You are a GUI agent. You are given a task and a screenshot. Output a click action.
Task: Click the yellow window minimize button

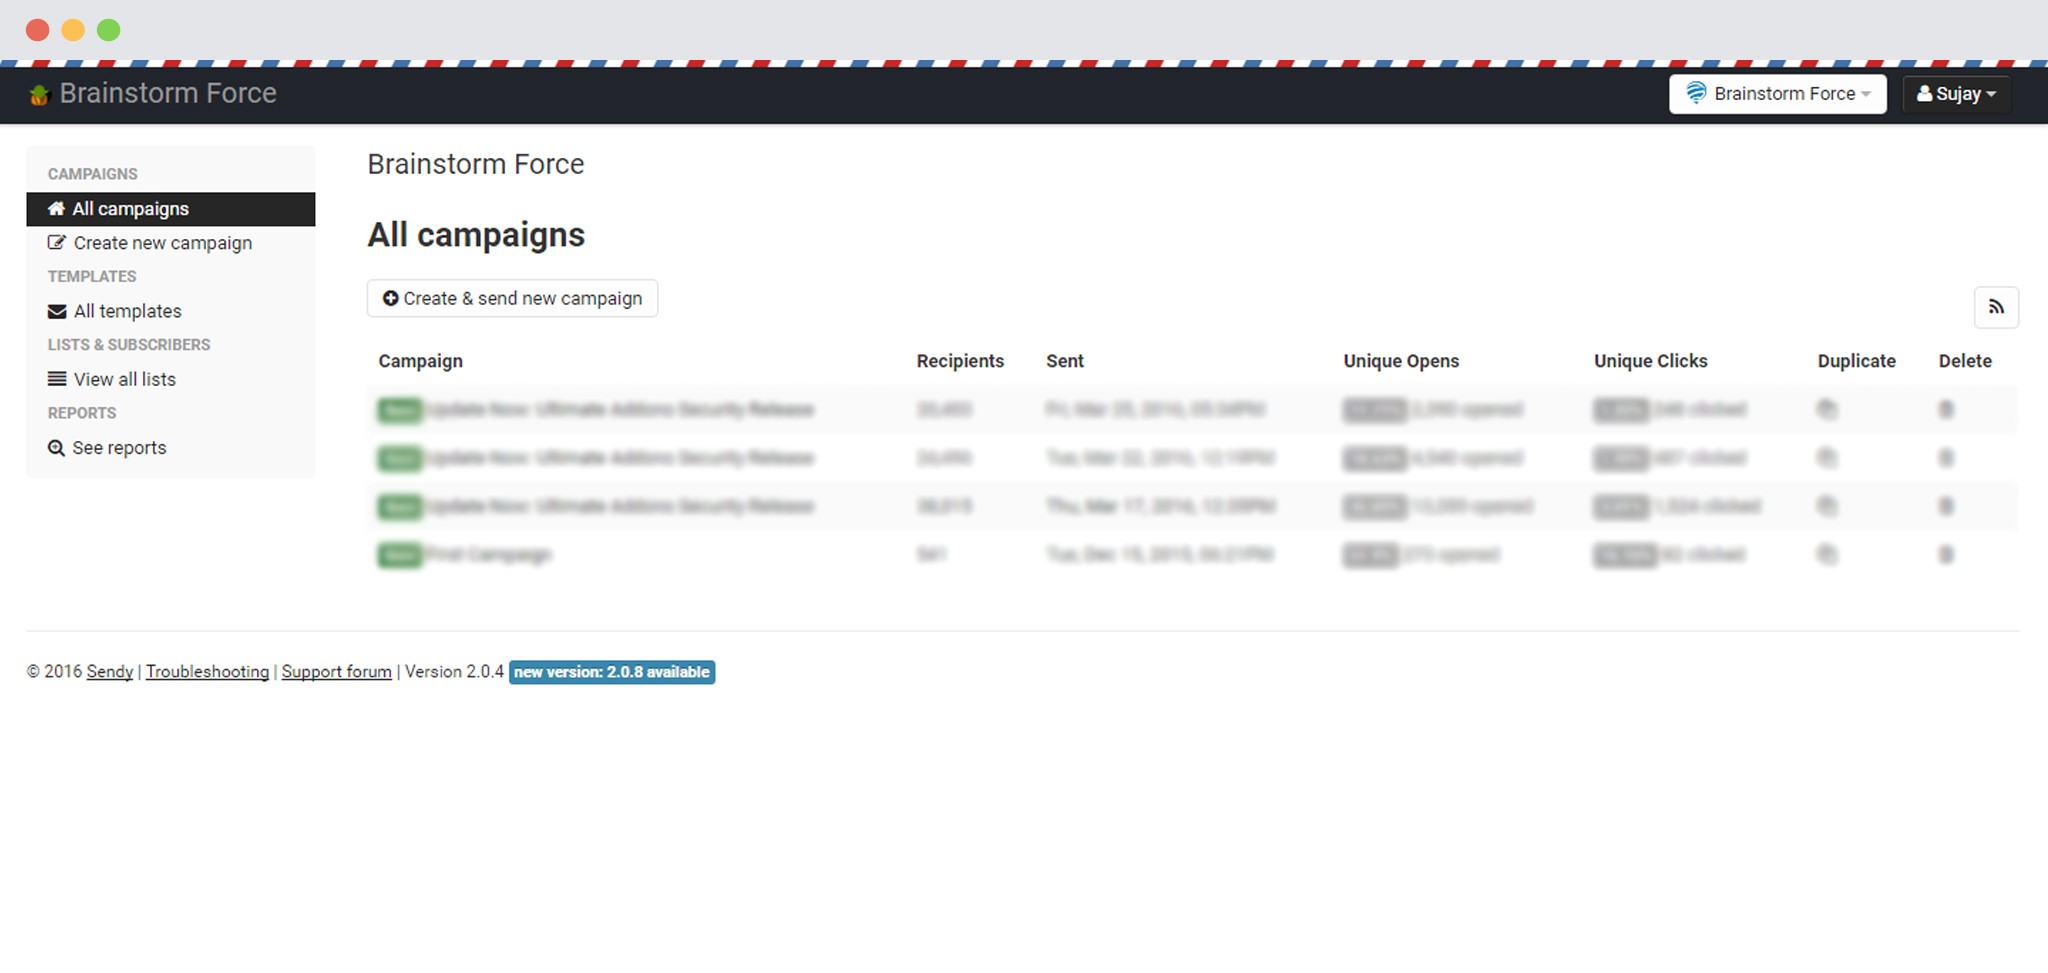73,30
